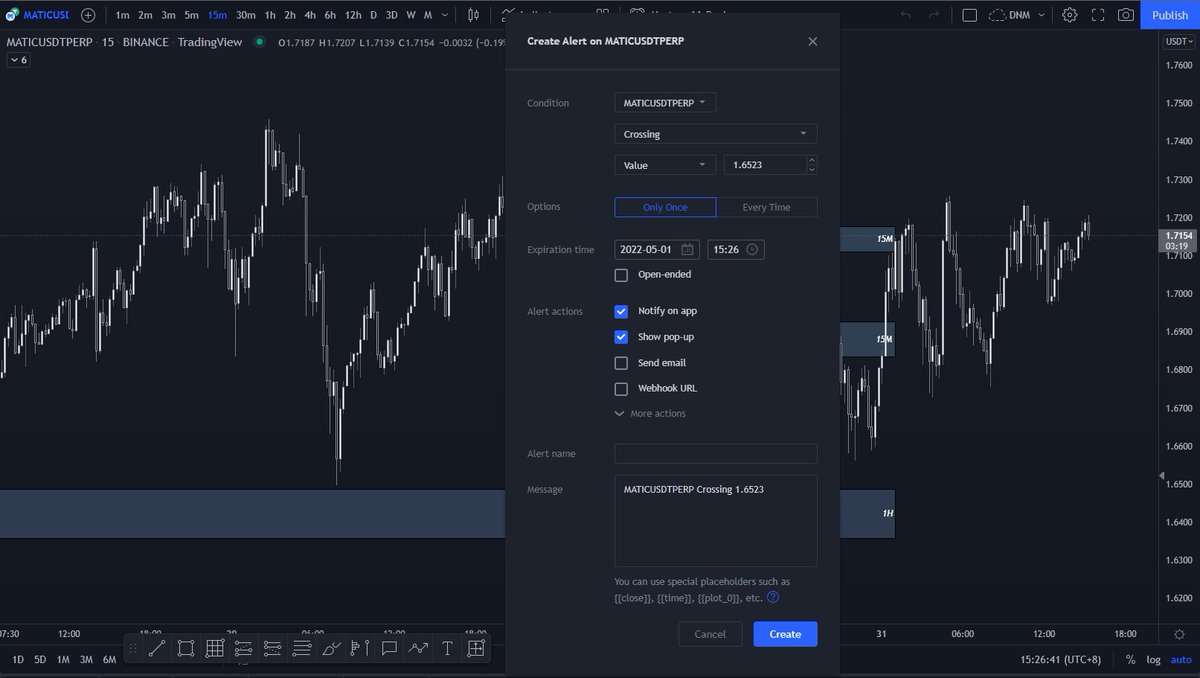Screen dimensions: 1200x678
Task: Click the Create button
Action: point(785,634)
